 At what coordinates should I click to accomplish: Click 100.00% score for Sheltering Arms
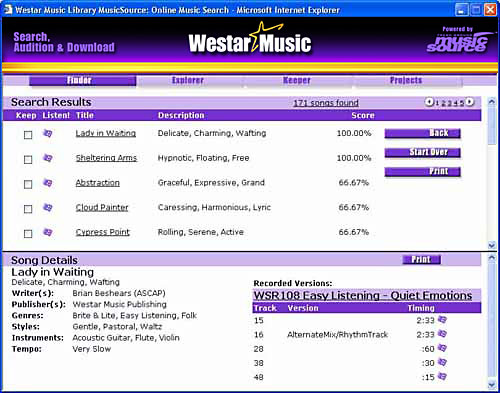pos(354,158)
